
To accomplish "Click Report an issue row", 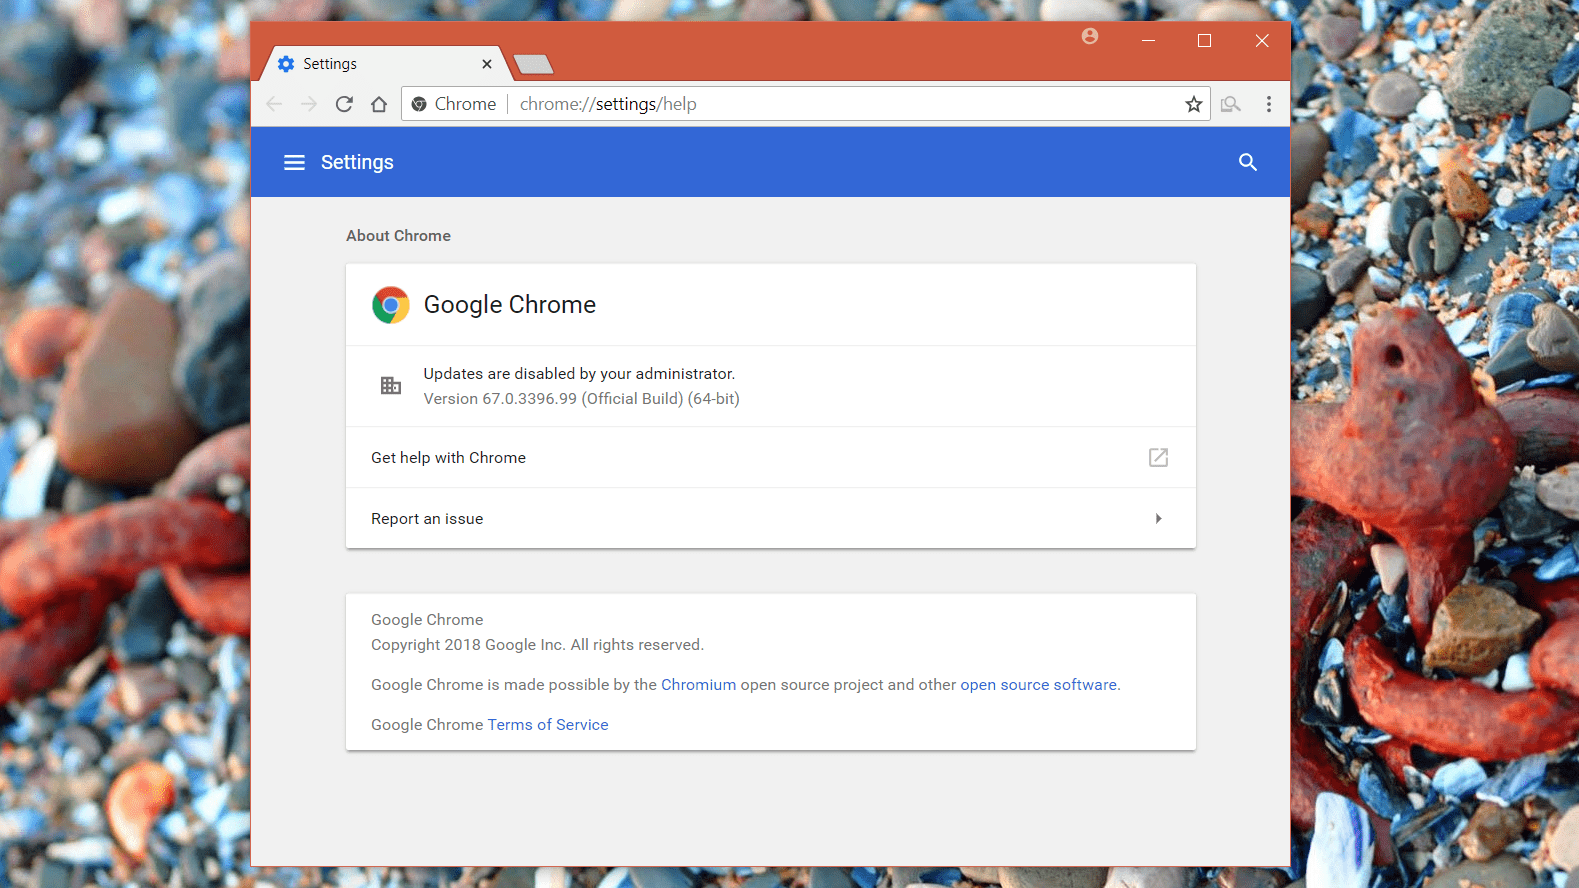I will 771,518.
